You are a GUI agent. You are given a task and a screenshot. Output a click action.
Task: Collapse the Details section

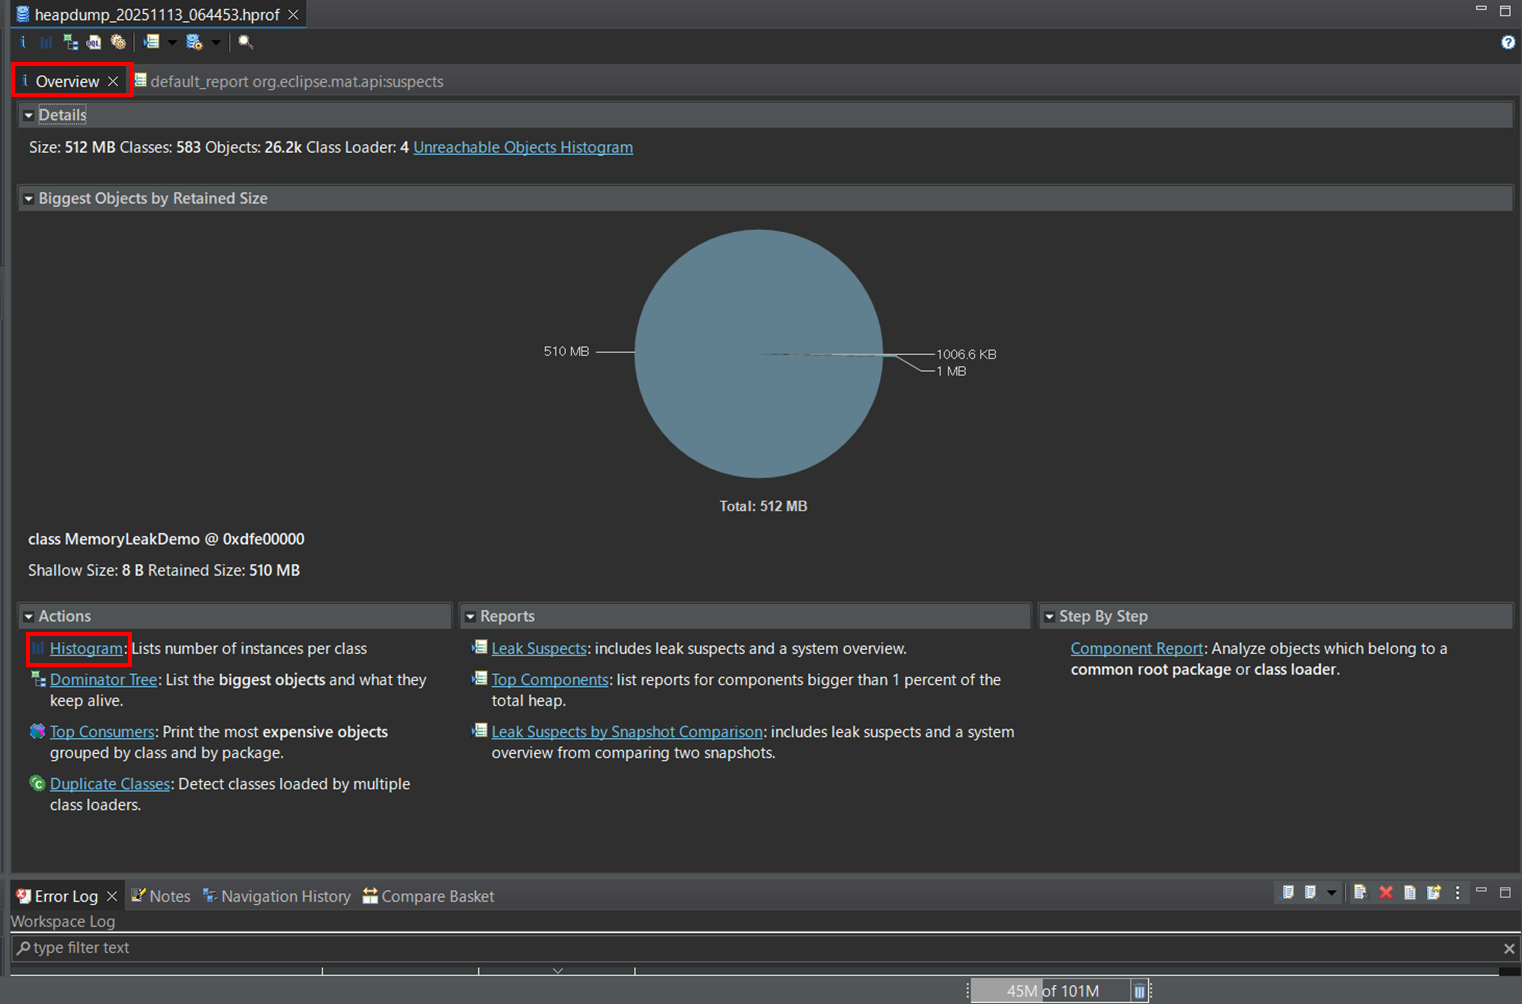point(28,115)
